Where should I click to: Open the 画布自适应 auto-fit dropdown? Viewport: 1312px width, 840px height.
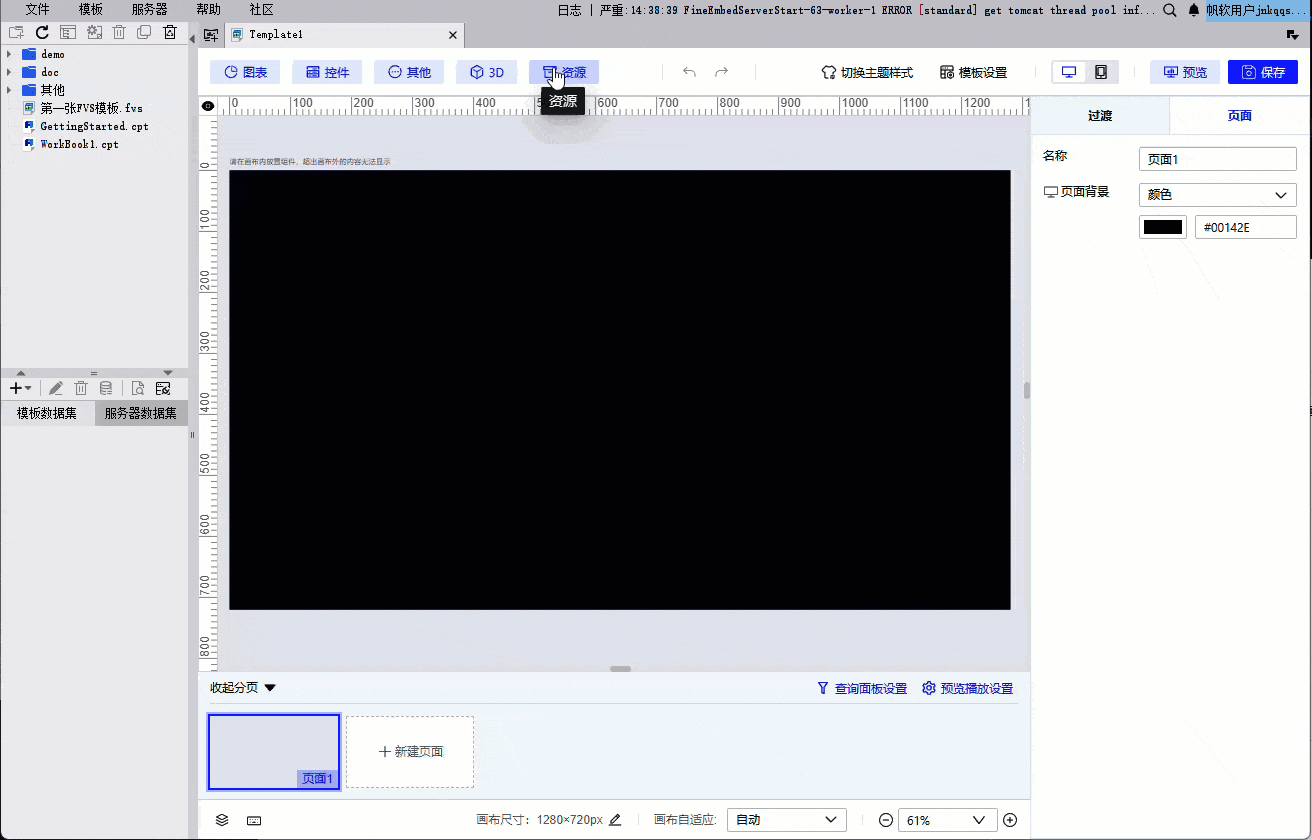[786, 819]
